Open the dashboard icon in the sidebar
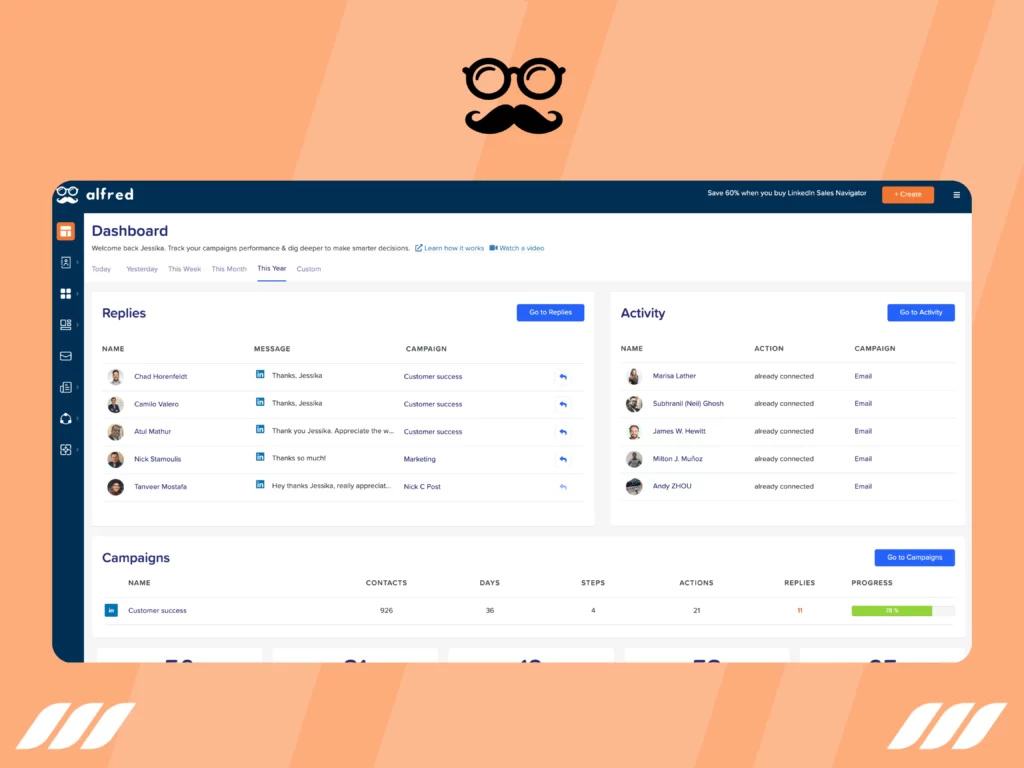 65,231
